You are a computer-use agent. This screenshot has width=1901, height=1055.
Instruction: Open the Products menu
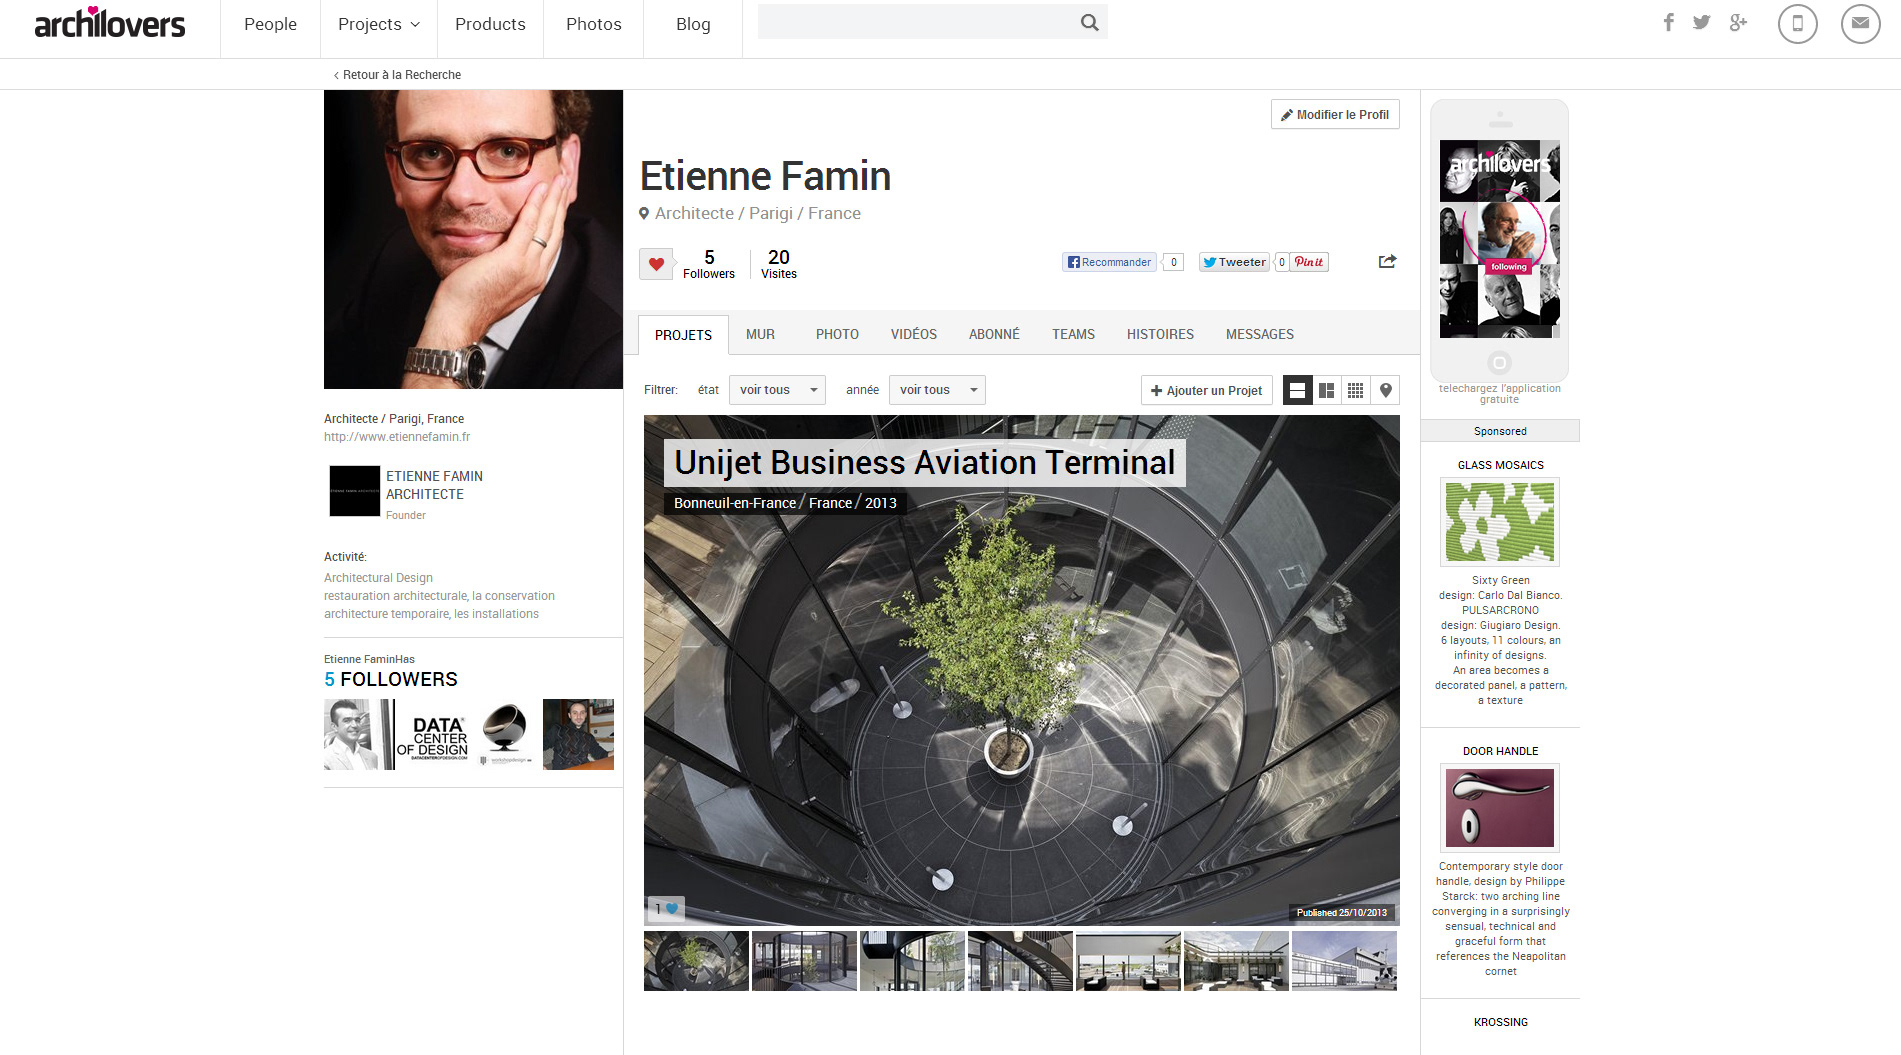pyautogui.click(x=490, y=24)
